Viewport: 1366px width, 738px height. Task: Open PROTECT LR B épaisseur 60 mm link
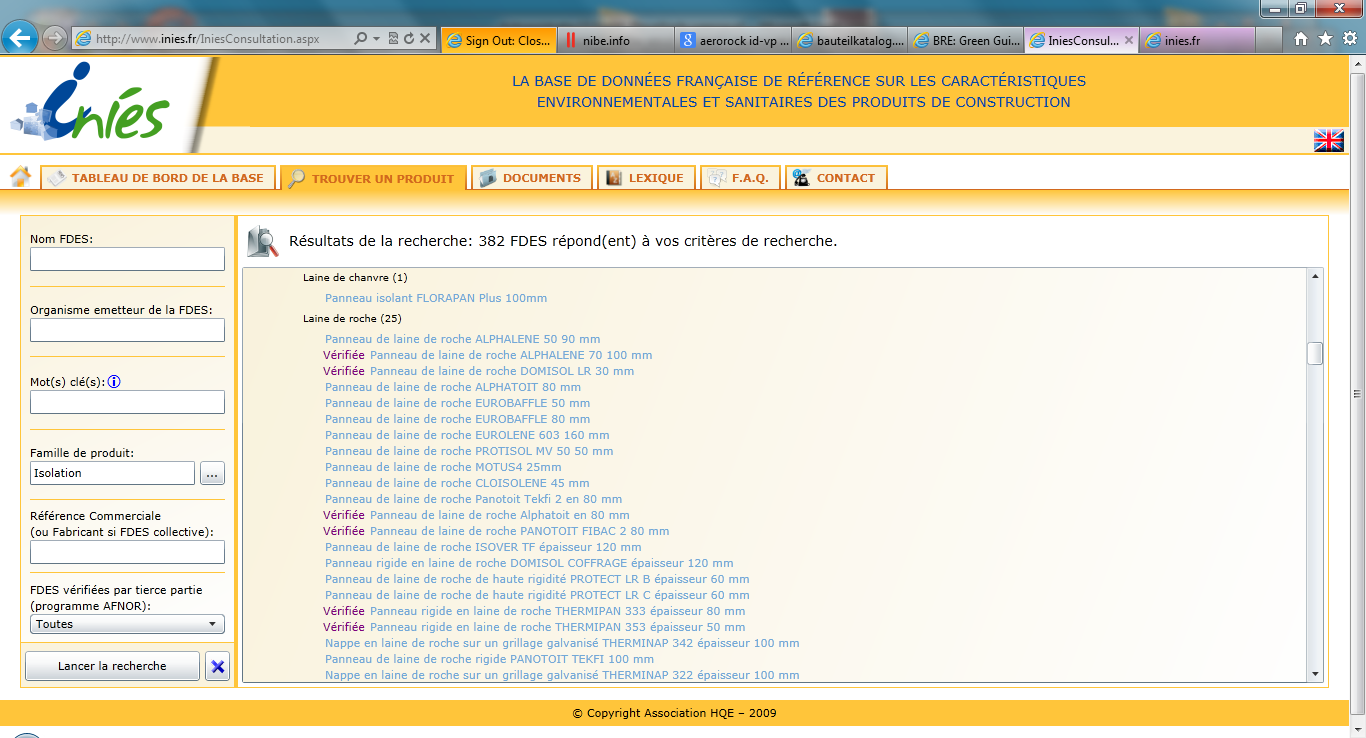coord(537,579)
